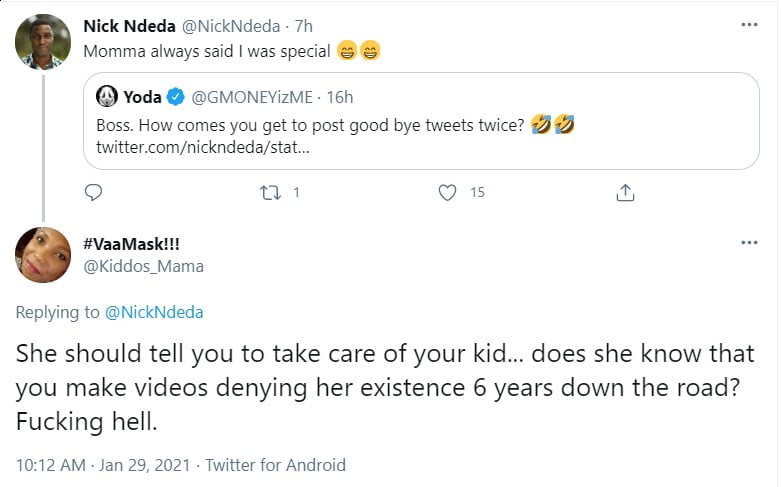Like the tweet with the heart icon
Image resolution: width=781 pixels, height=487 pixels.
pyautogui.click(x=449, y=191)
